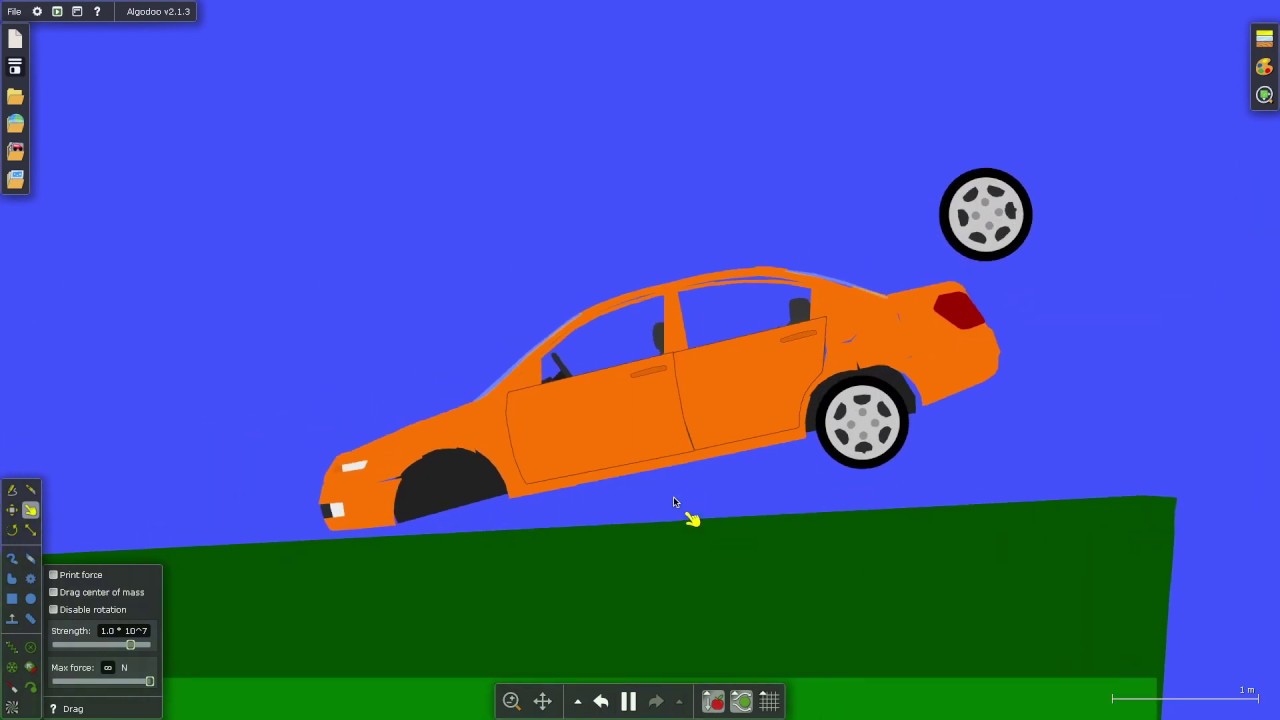The width and height of the screenshot is (1280, 720).
Task: Toggle gravity with the apple icon
Action: [x=713, y=702]
